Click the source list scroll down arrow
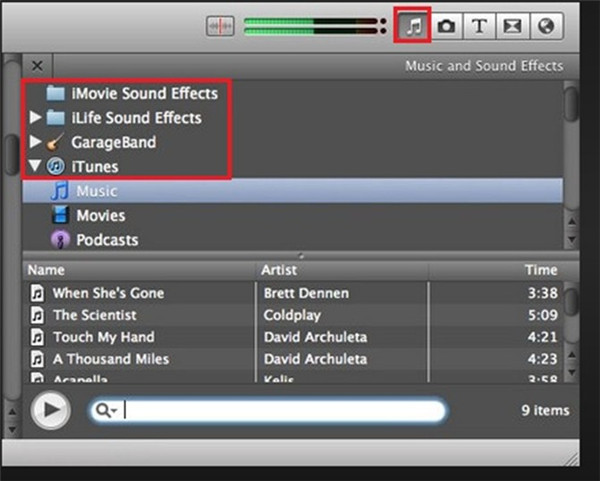Viewport: 600px width, 481px height. tap(572, 240)
